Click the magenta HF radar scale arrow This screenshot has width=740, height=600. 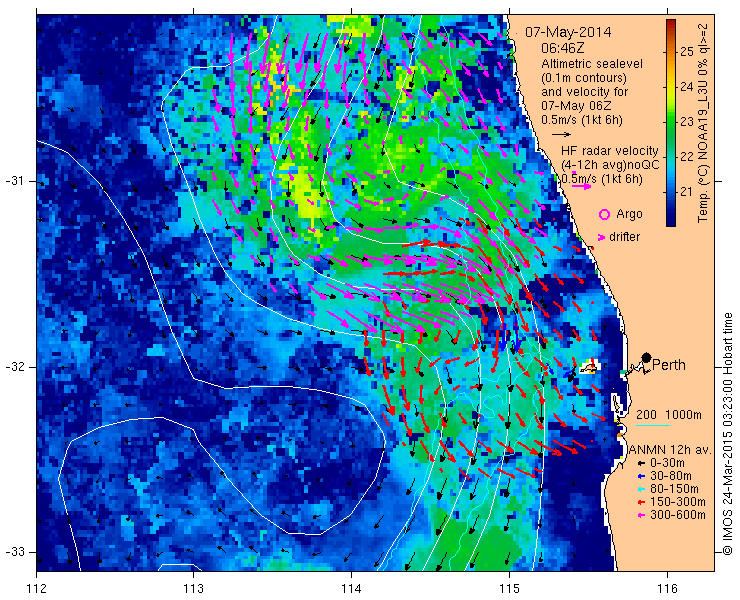point(581,186)
